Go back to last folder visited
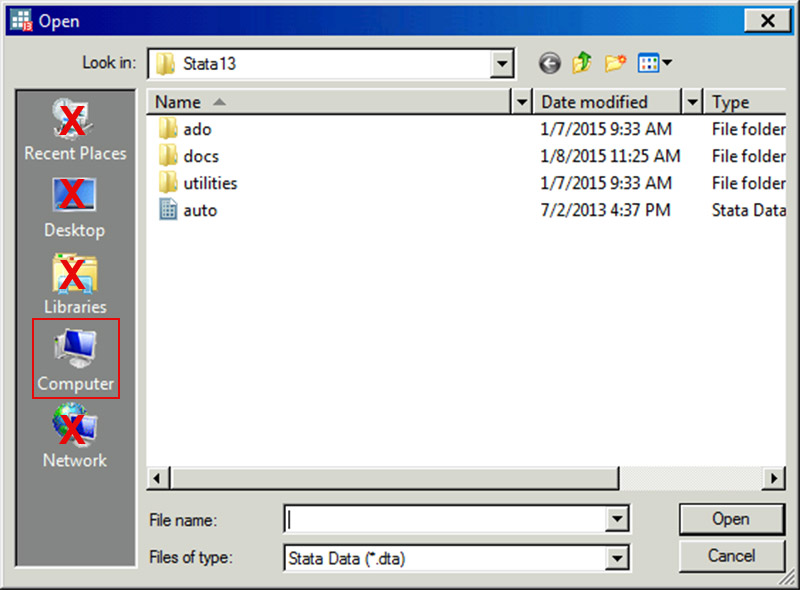 pyautogui.click(x=549, y=64)
